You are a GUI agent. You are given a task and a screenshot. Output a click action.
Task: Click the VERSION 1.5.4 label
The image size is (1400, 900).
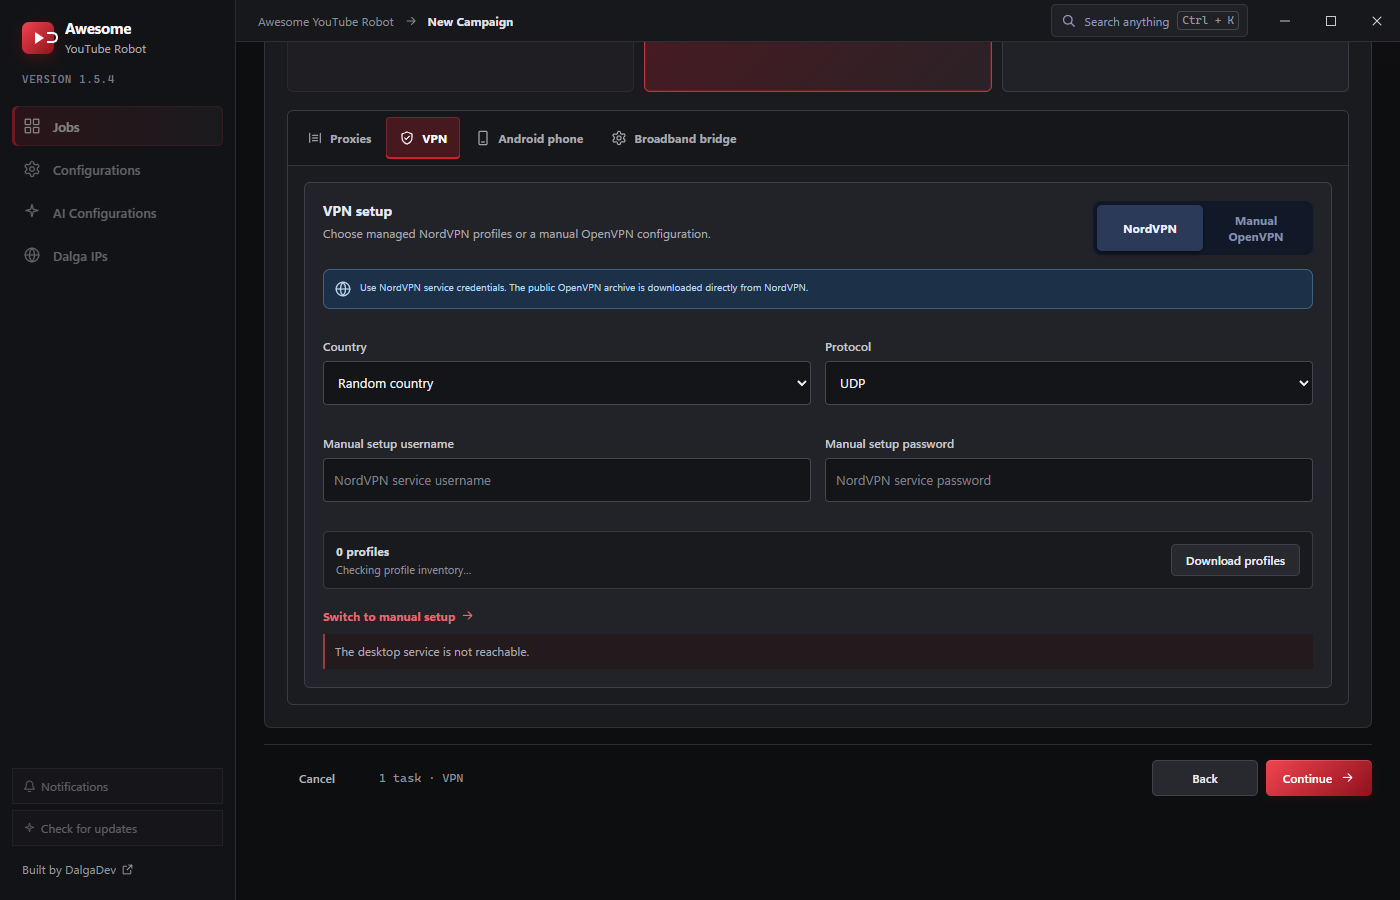(x=68, y=79)
